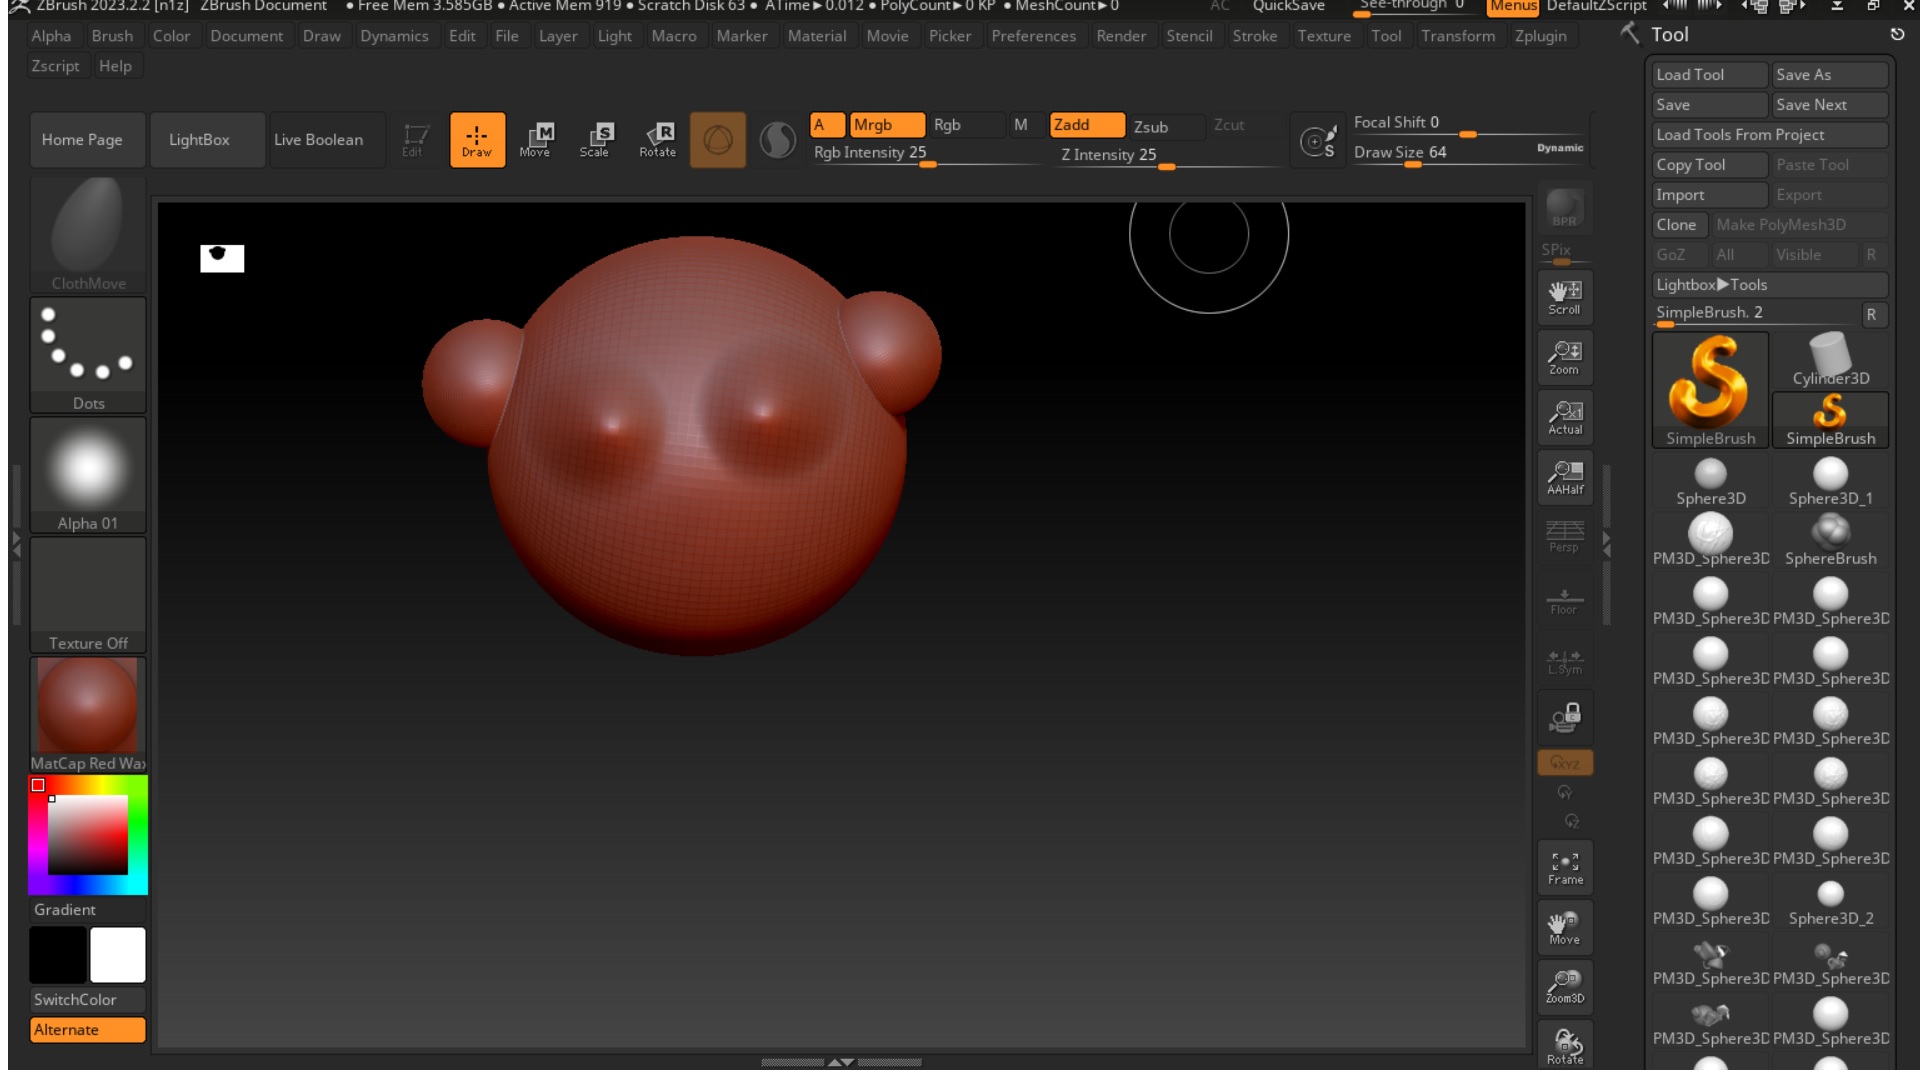Toggle the Mrgb paint mode
The width and height of the screenshot is (1920, 1080).
(886, 124)
